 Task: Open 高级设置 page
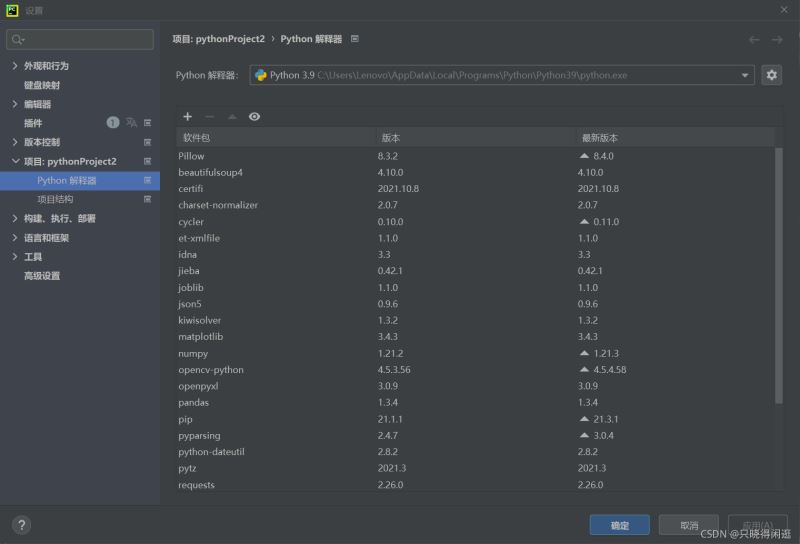pyautogui.click(x=42, y=276)
